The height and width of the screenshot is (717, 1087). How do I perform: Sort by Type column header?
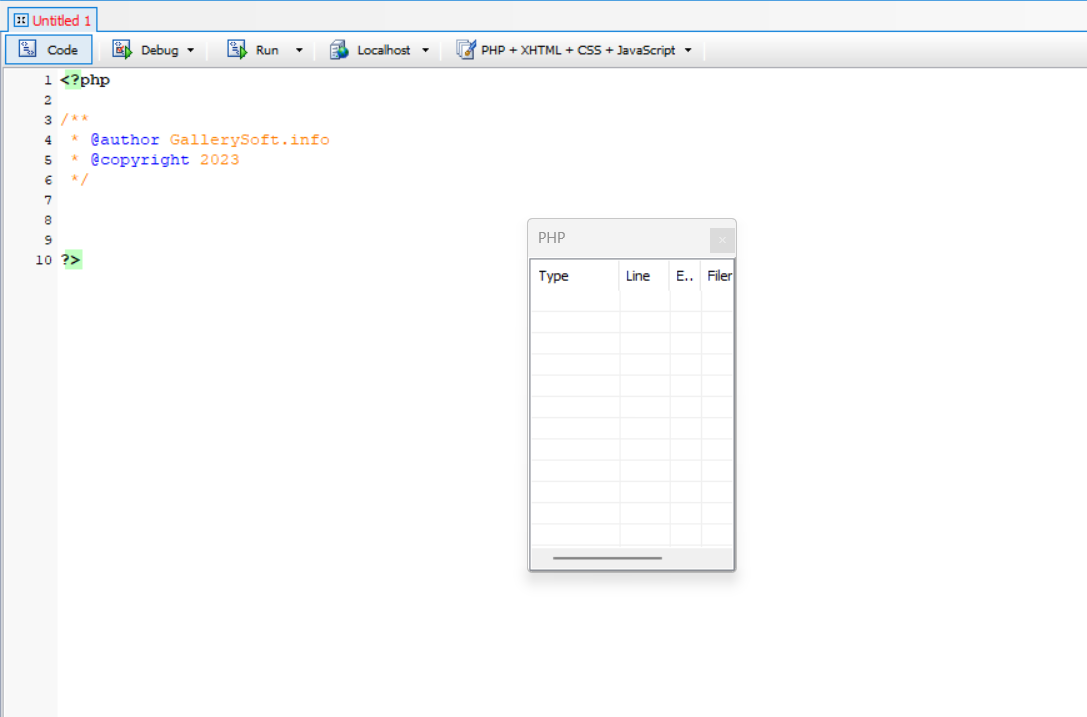pyautogui.click(x=575, y=276)
